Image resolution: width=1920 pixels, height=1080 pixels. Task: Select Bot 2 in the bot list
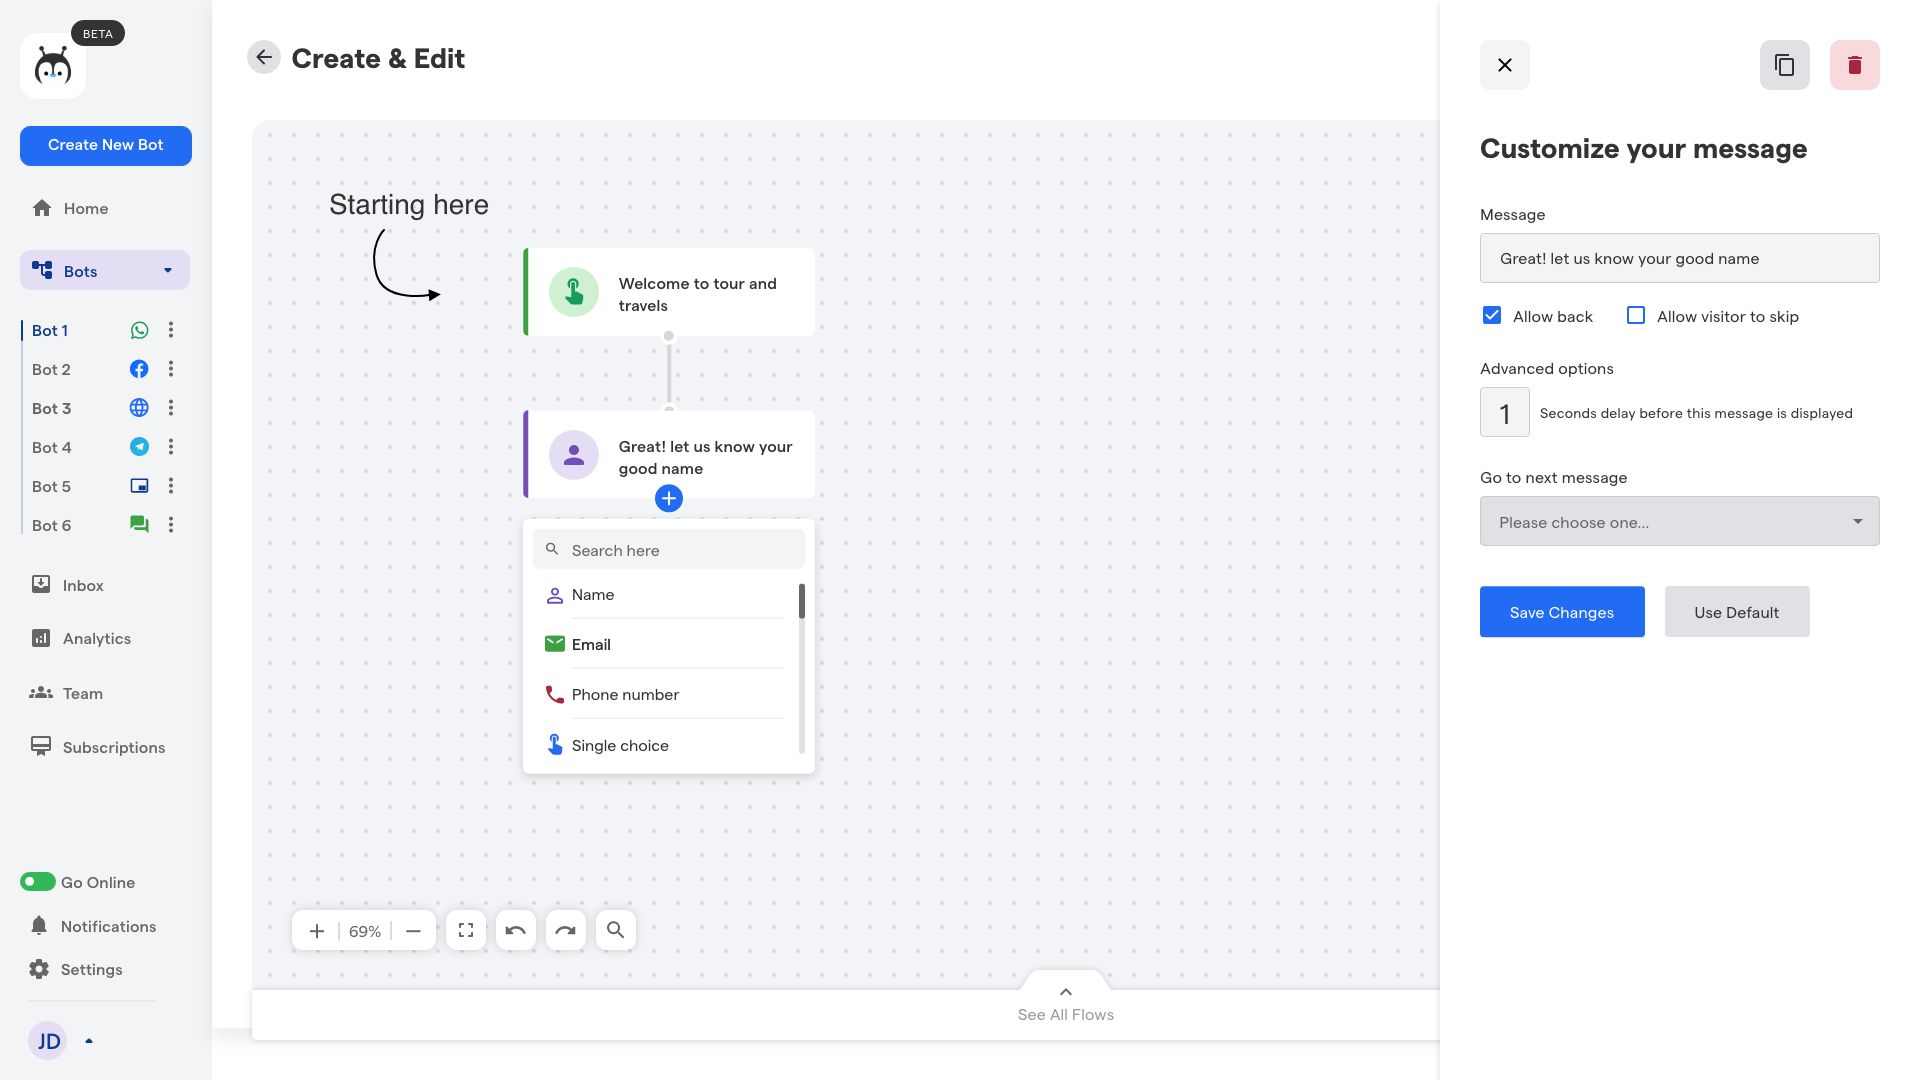tap(51, 369)
